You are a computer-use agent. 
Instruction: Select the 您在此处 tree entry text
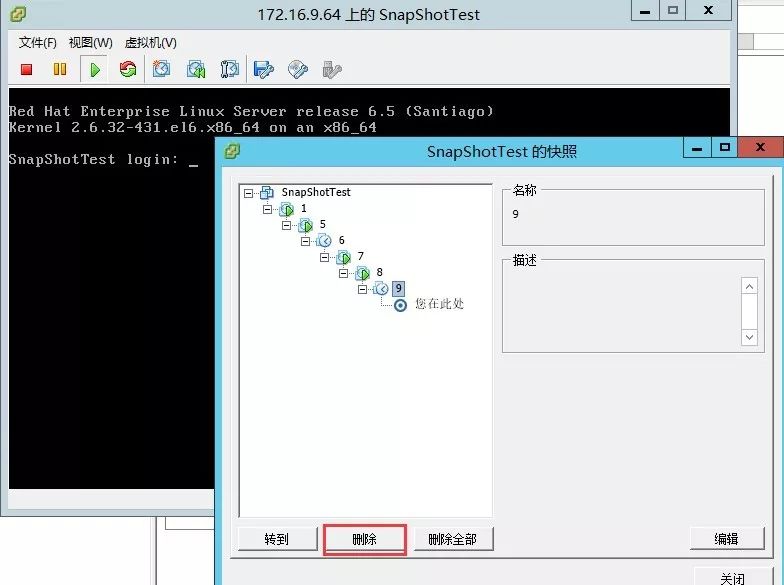point(440,304)
